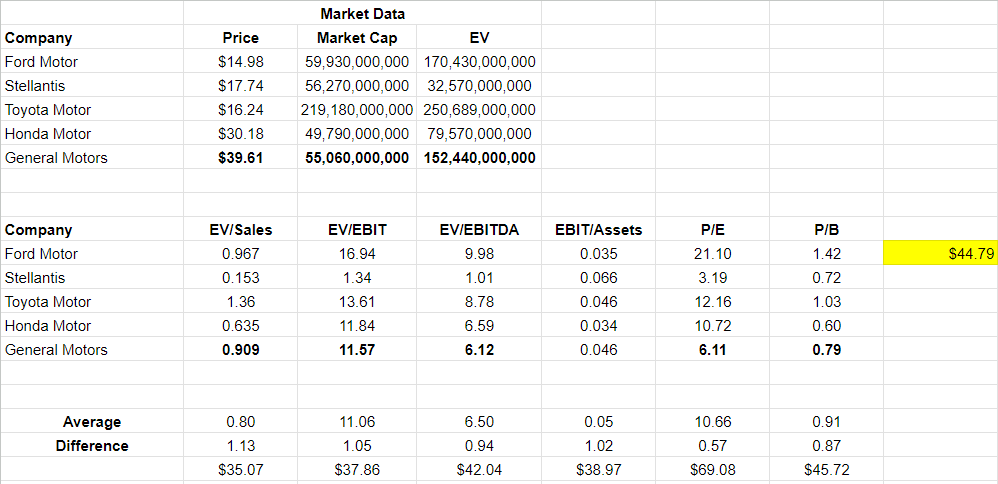Image resolution: width=998 pixels, height=484 pixels.
Task: Select the P/B column header
Action: tap(826, 230)
